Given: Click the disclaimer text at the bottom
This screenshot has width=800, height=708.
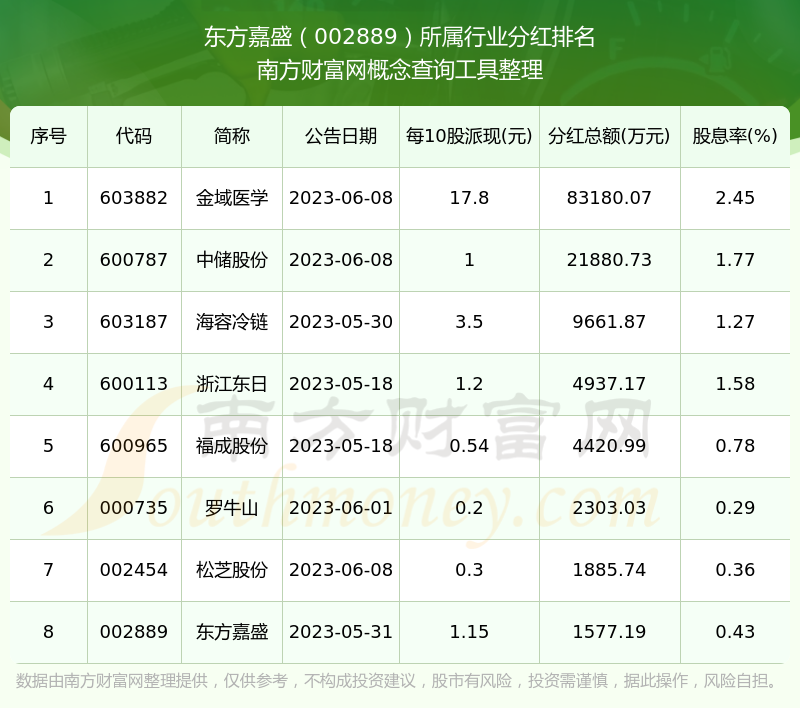Looking at the screenshot, I should (x=398, y=681).
